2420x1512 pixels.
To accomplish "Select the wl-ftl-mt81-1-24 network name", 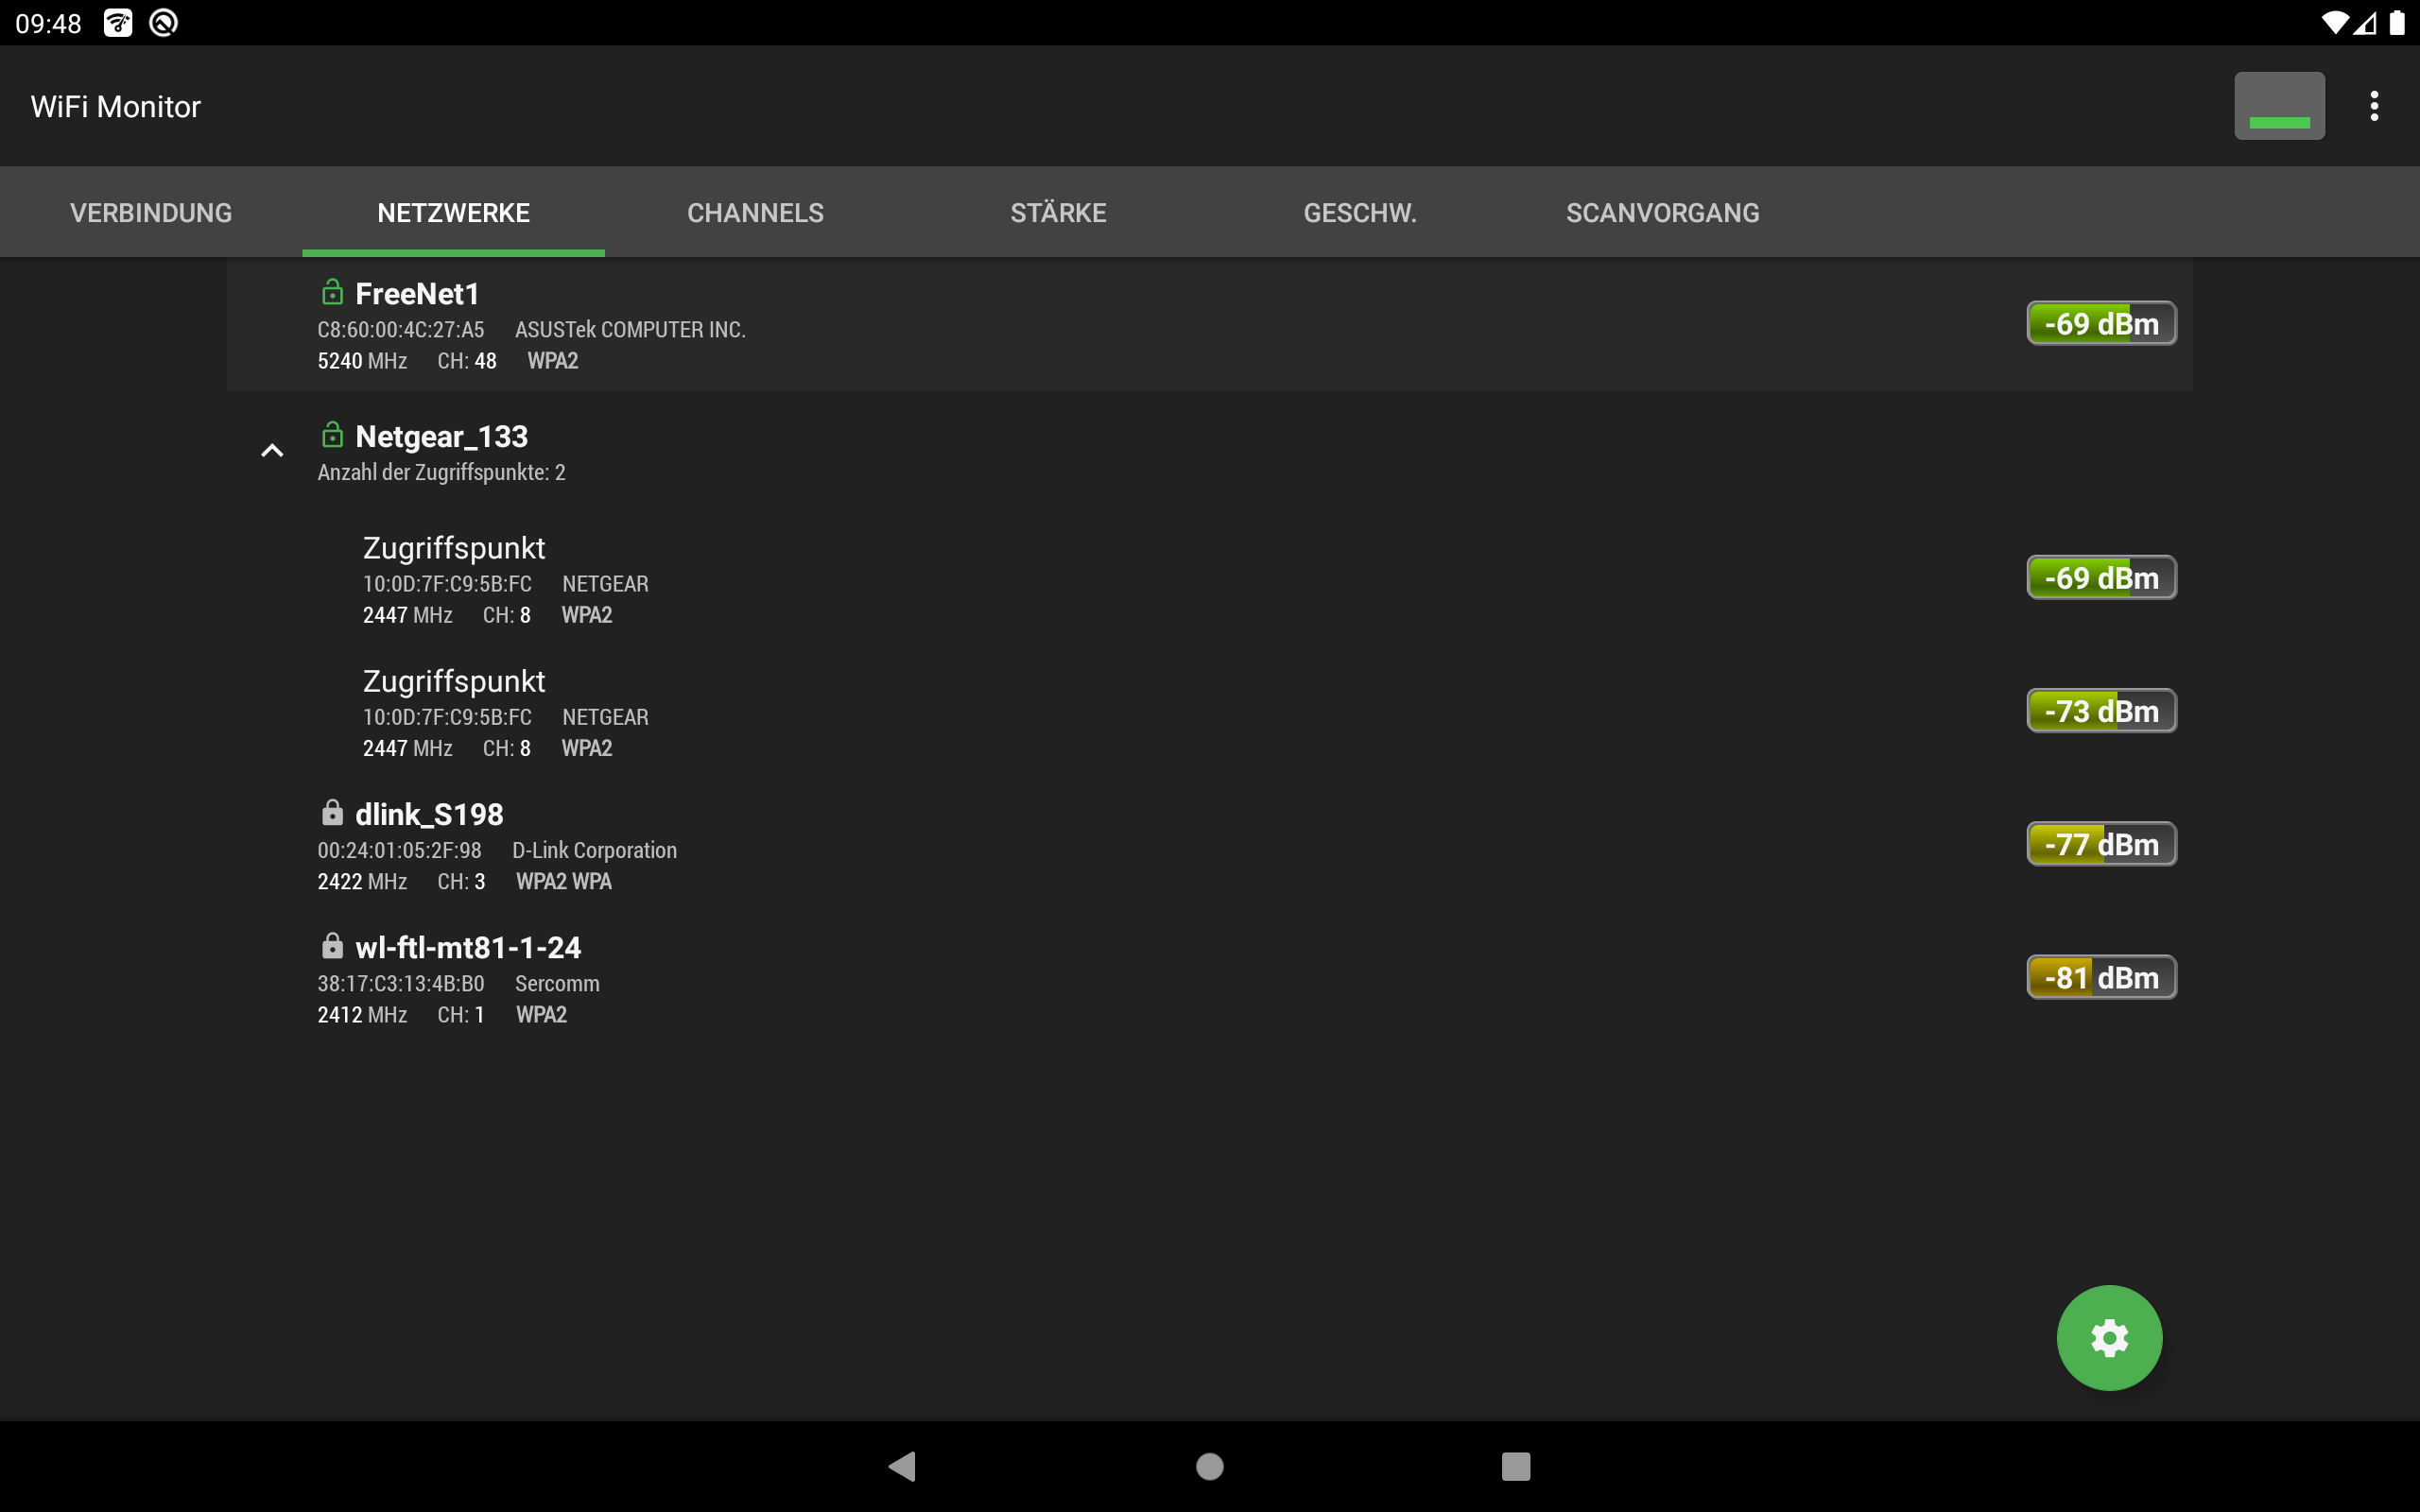I will [468, 947].
